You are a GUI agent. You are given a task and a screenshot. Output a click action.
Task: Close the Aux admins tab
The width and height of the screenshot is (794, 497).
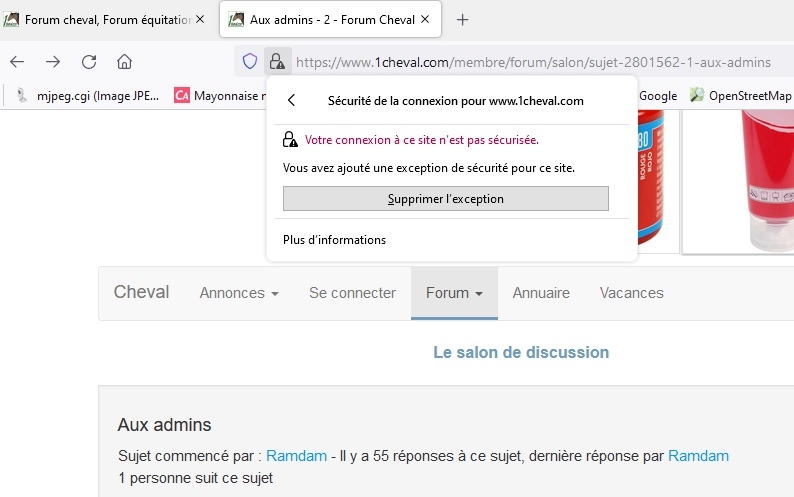(x=424, y=20)
